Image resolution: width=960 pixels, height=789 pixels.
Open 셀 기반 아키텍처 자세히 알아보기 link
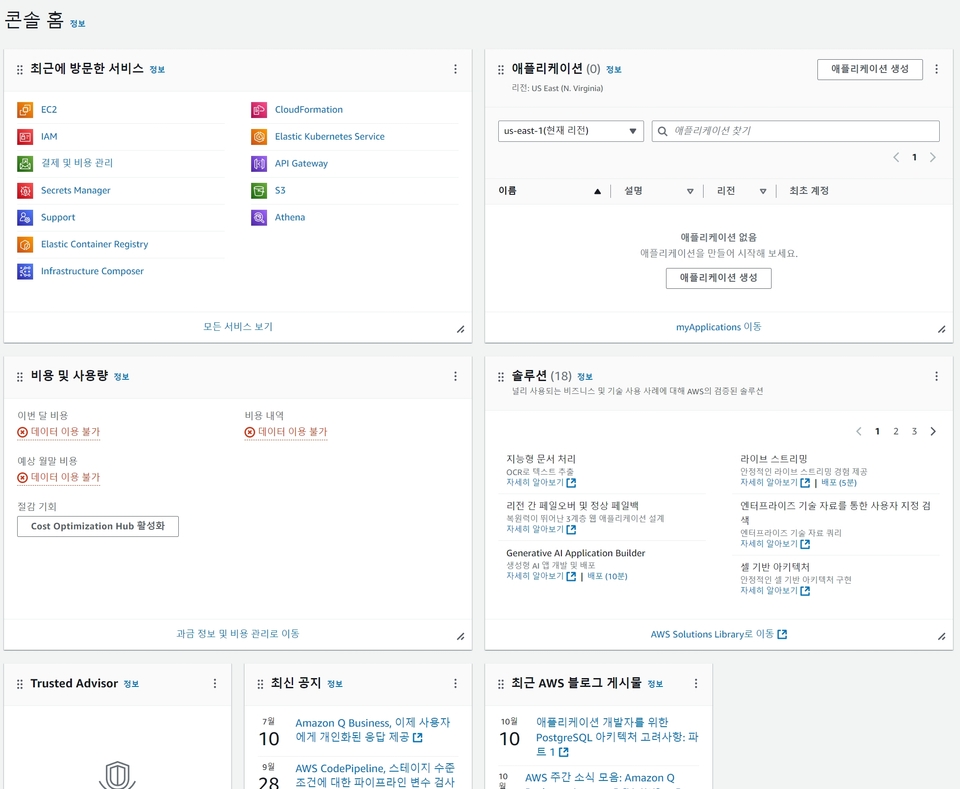(775, 591)
